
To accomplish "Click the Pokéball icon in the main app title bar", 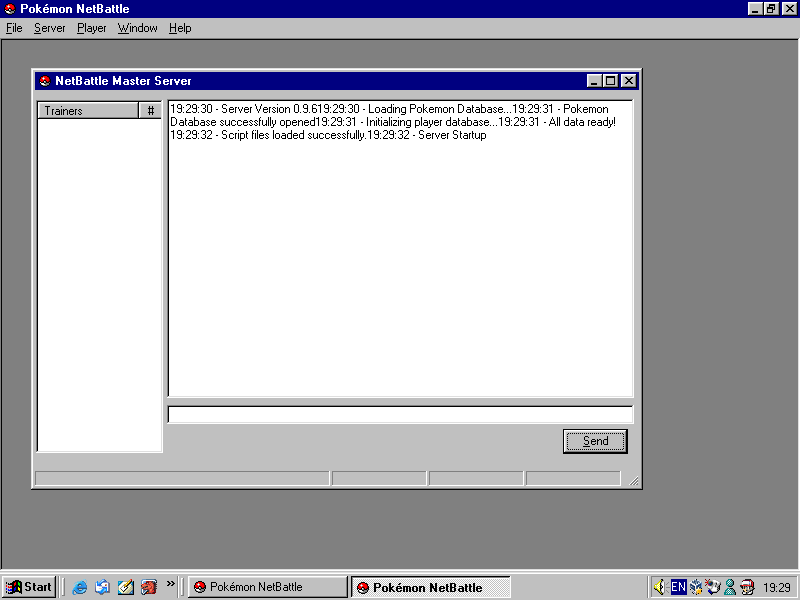I will (9, 9).
